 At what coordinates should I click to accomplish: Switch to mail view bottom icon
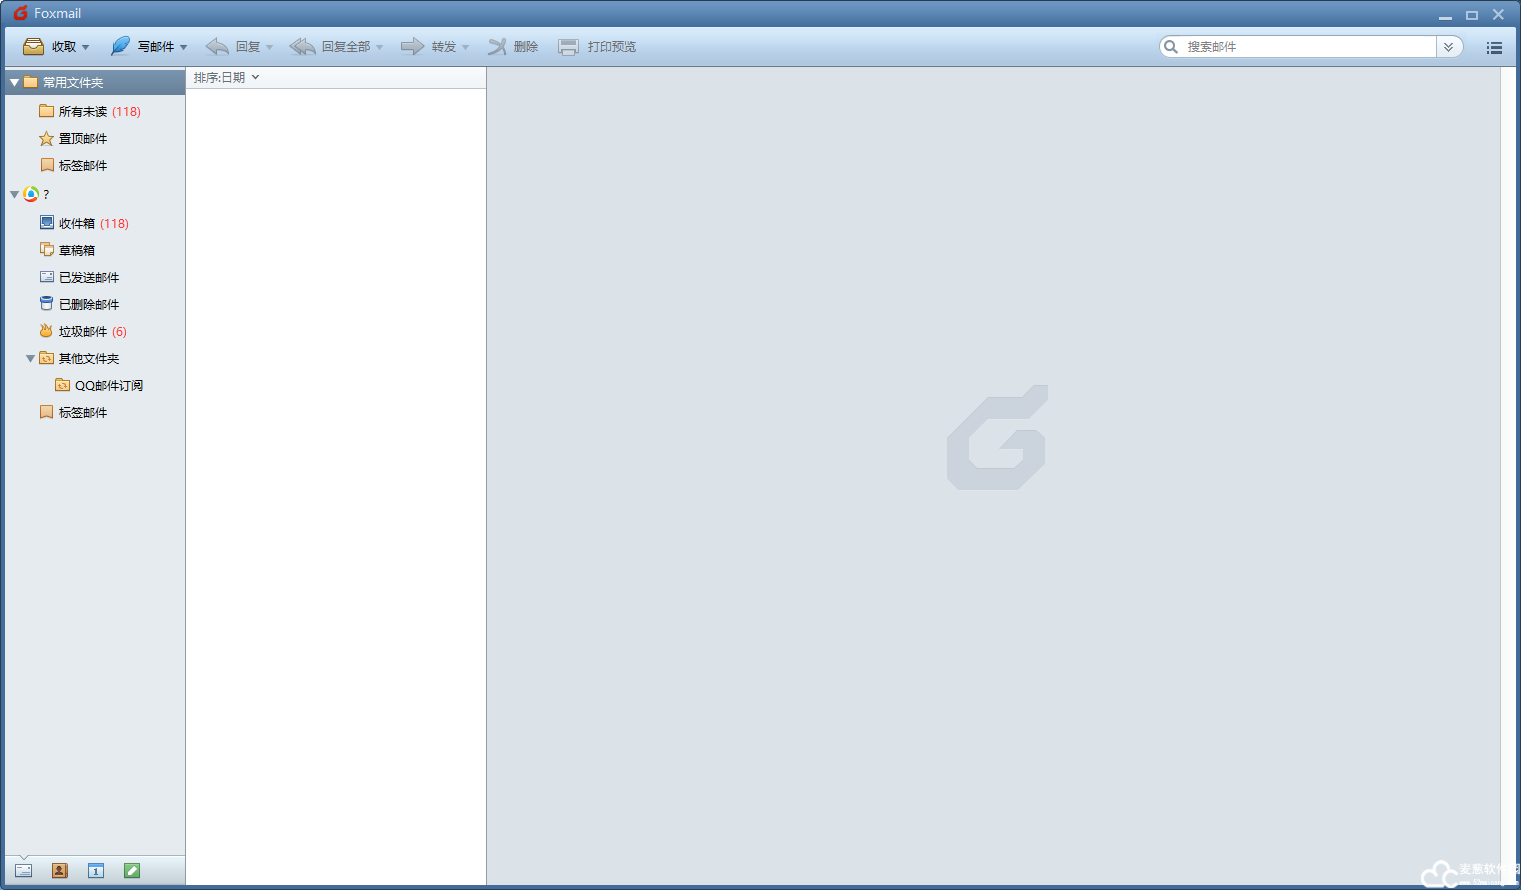click(23, 871)
